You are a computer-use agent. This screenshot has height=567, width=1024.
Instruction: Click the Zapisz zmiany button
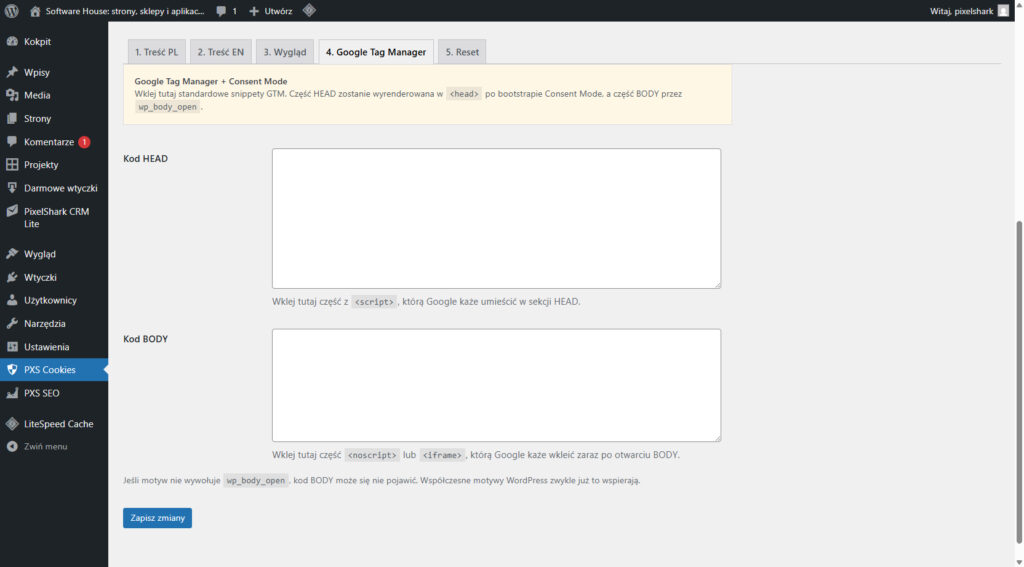[x=157, y=518]
